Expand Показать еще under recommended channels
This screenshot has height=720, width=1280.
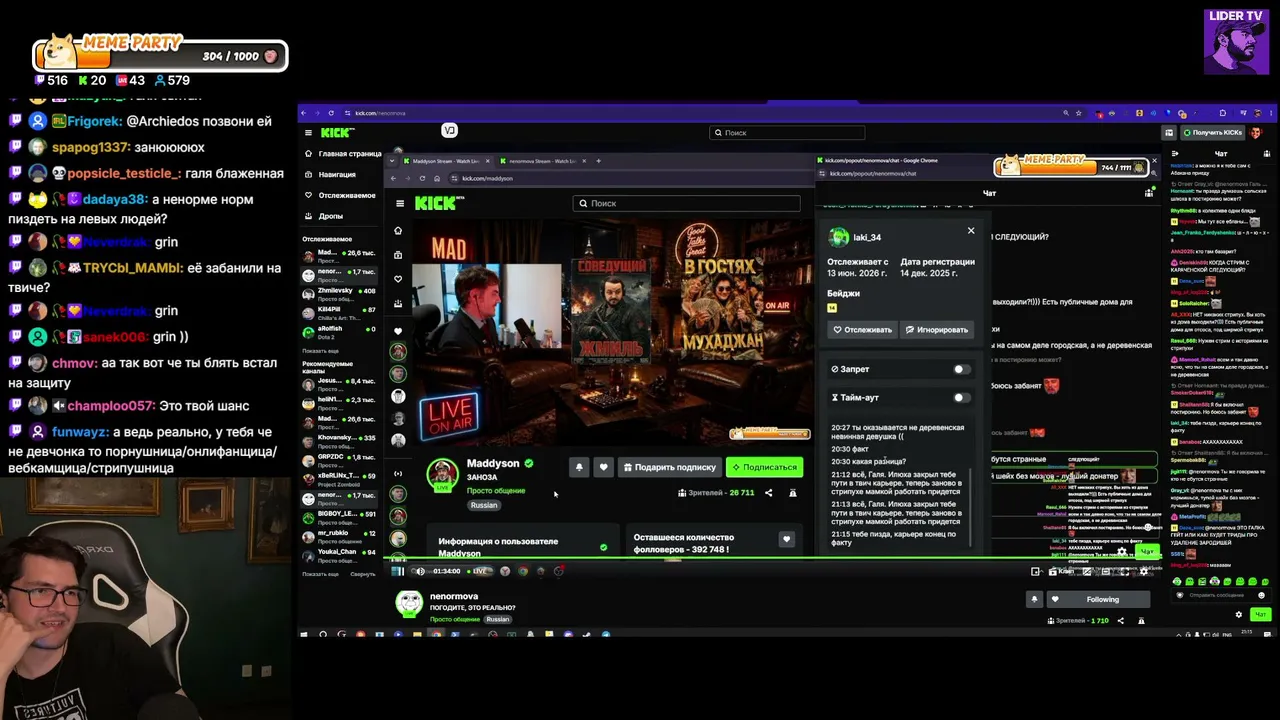[320, 574]
